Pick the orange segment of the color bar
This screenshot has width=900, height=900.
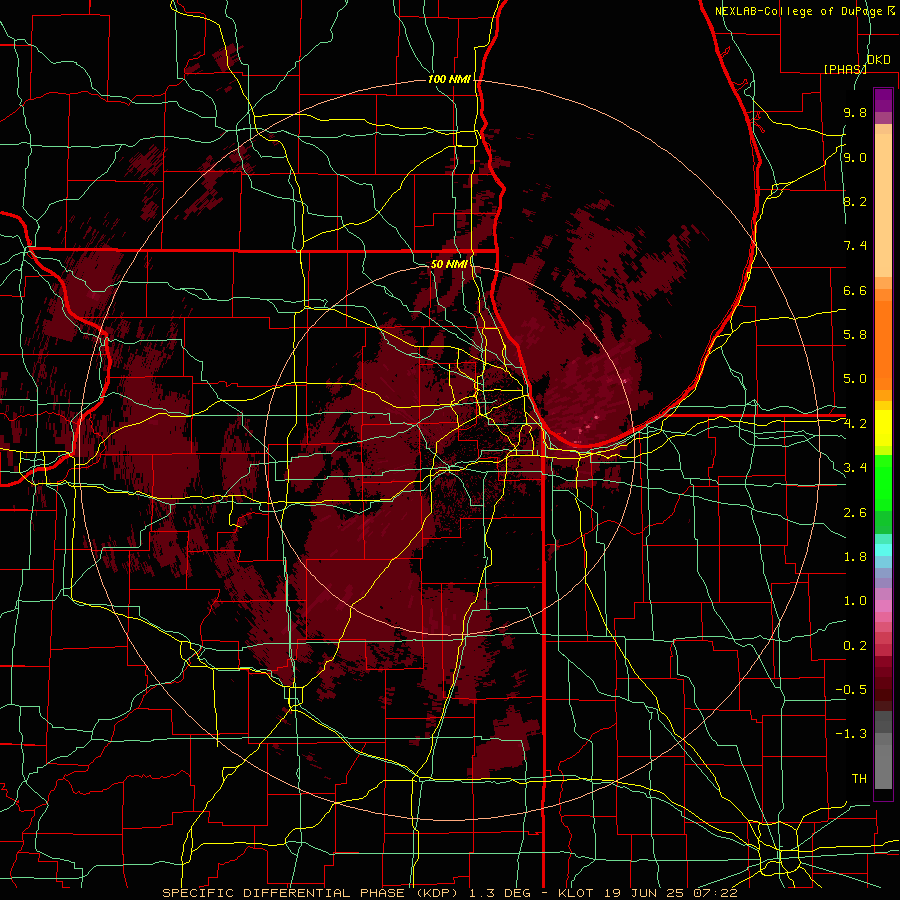(x=883, y=344)
